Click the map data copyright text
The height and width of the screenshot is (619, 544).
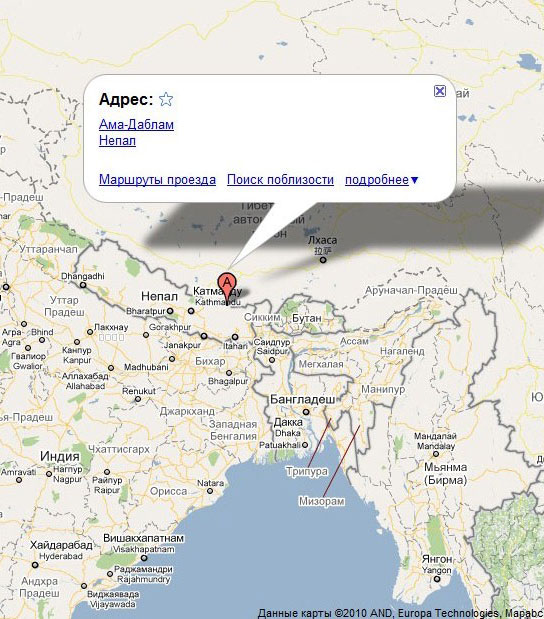tap(400, 613)
